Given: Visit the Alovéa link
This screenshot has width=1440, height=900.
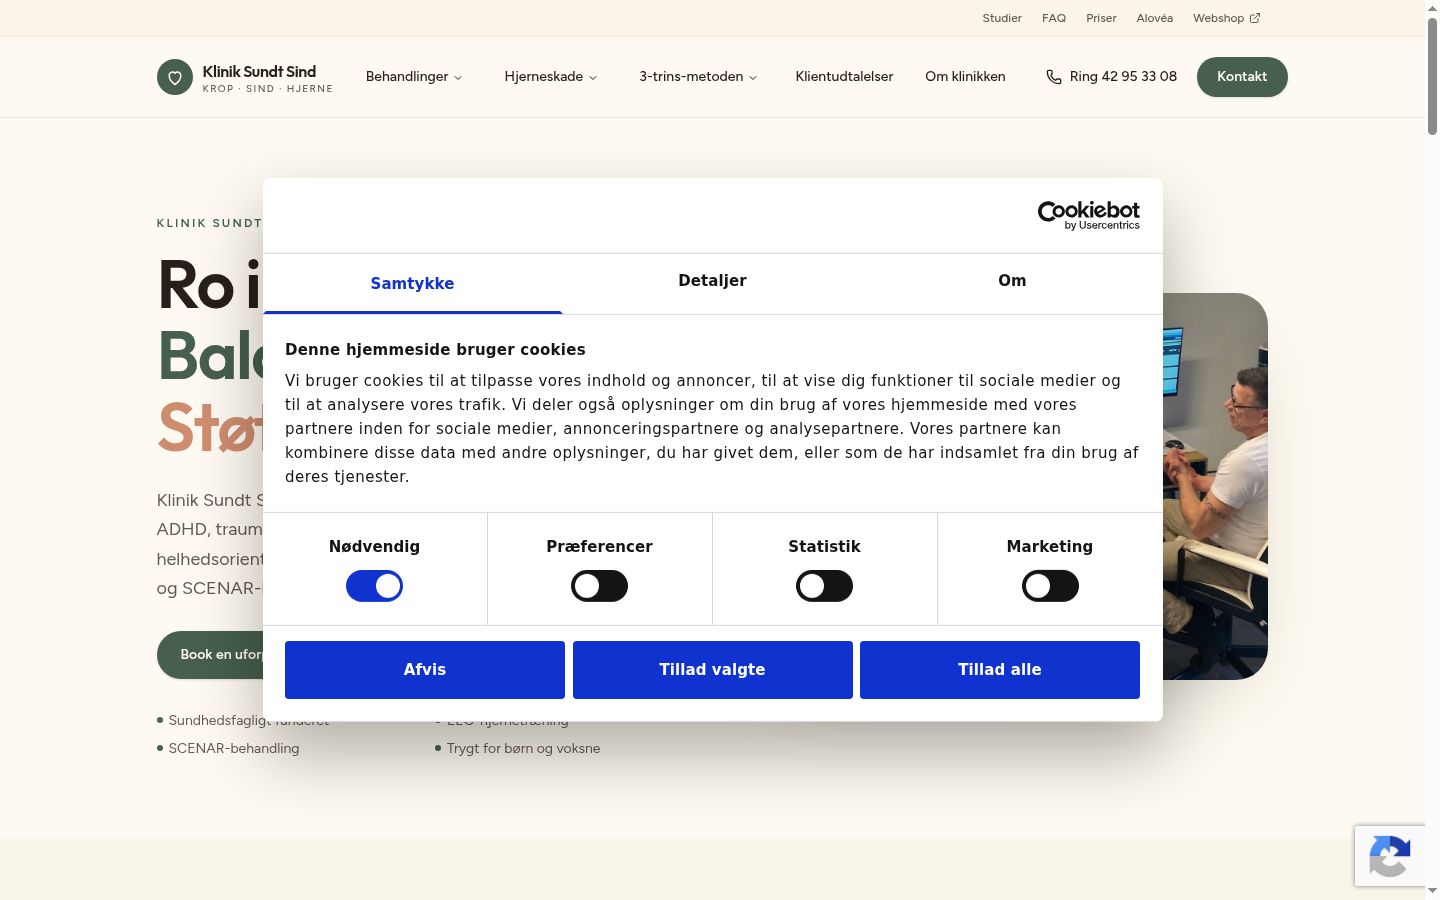Looking at the screenshot, I should [1155, 18].
